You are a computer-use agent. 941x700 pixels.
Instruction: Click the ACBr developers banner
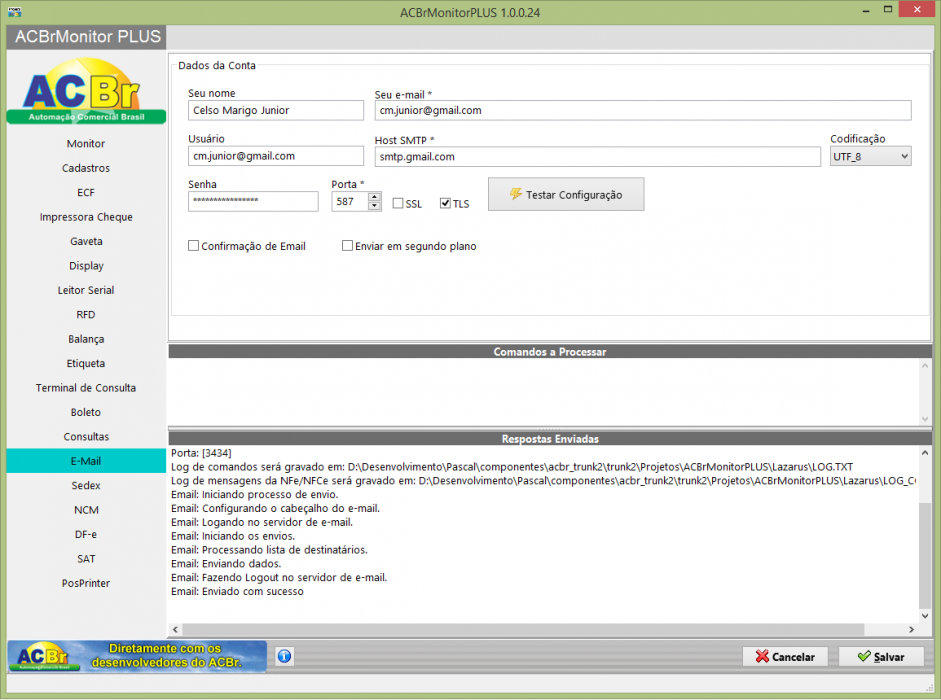point(137,656)
